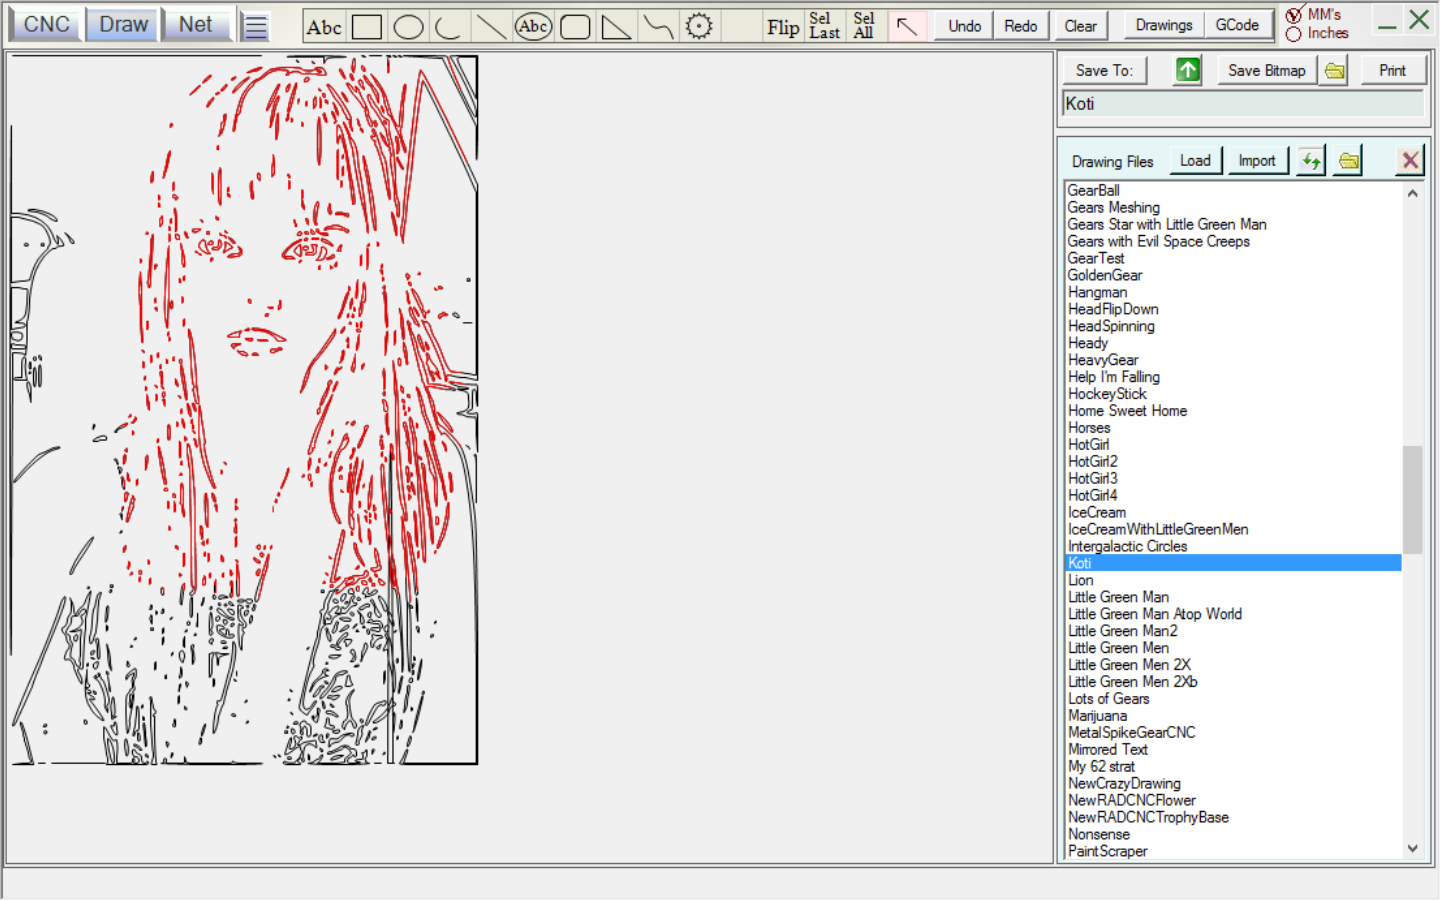The image size is (1440, 900).
Task: Select the Abc text tool
Action: coord(324,27)
